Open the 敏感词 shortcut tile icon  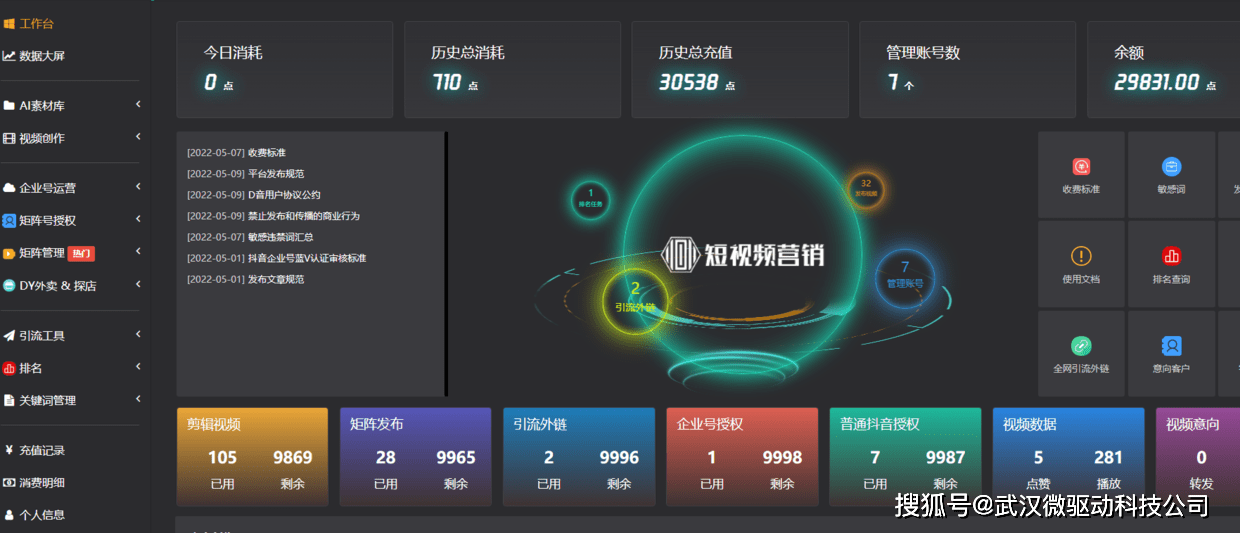pyautogui.click(x=1171, y=167)
